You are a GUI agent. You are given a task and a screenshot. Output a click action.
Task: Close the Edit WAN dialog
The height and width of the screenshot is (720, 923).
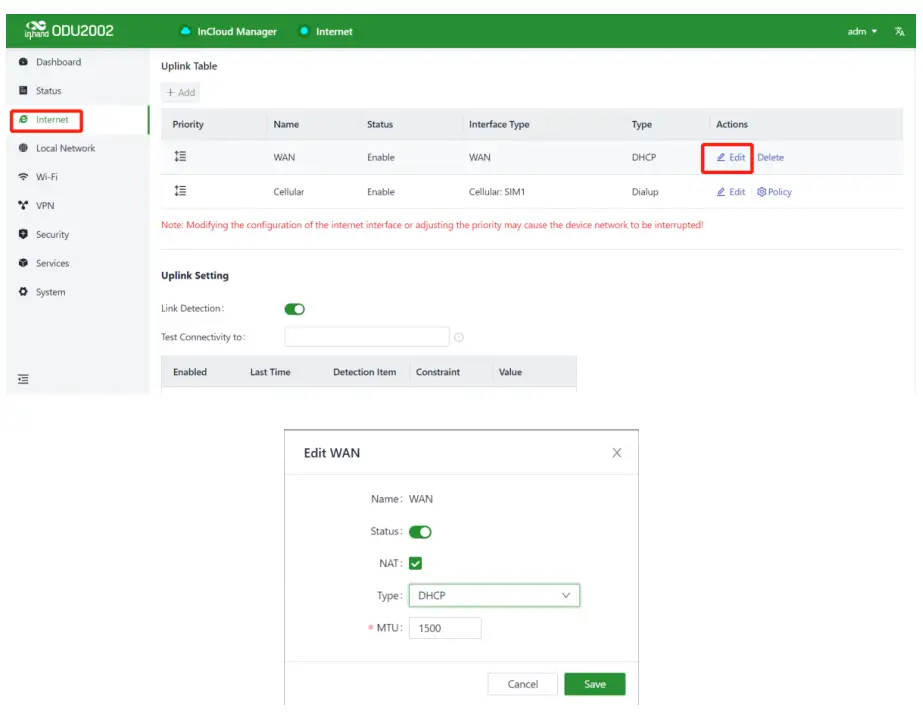[616, 453]
